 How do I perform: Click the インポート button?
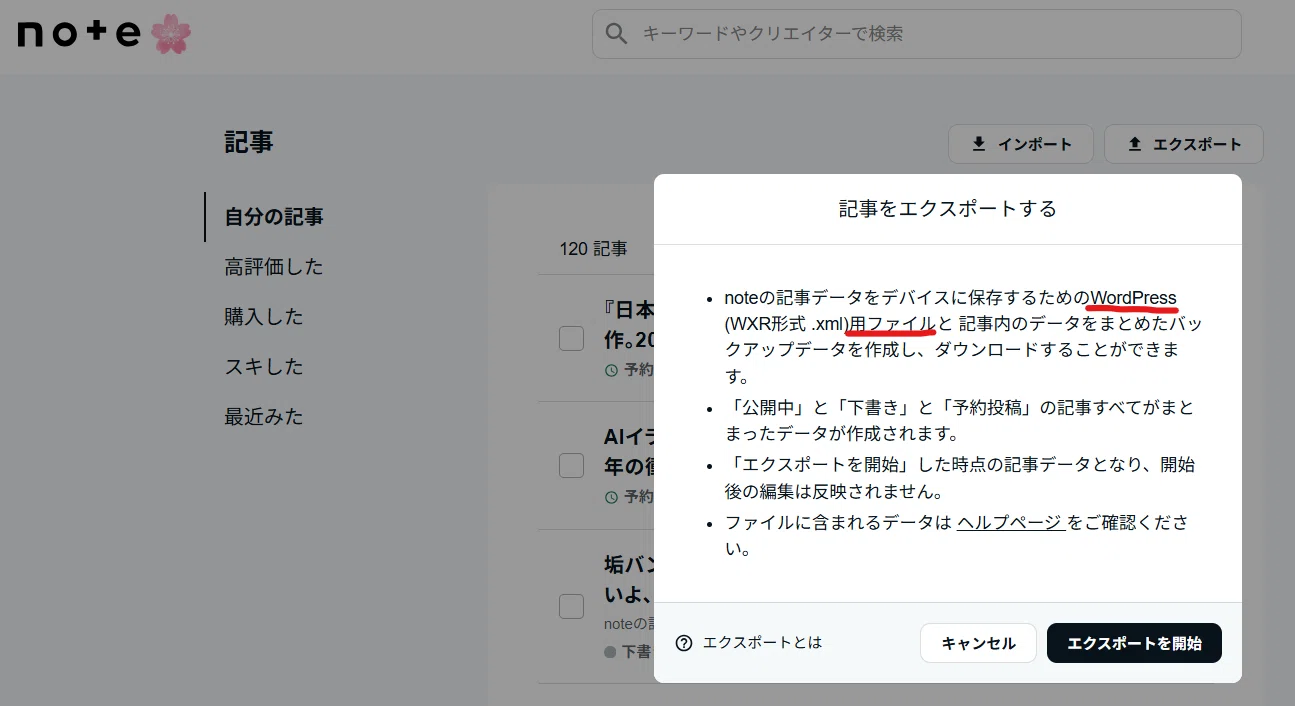click(1021, 144)
